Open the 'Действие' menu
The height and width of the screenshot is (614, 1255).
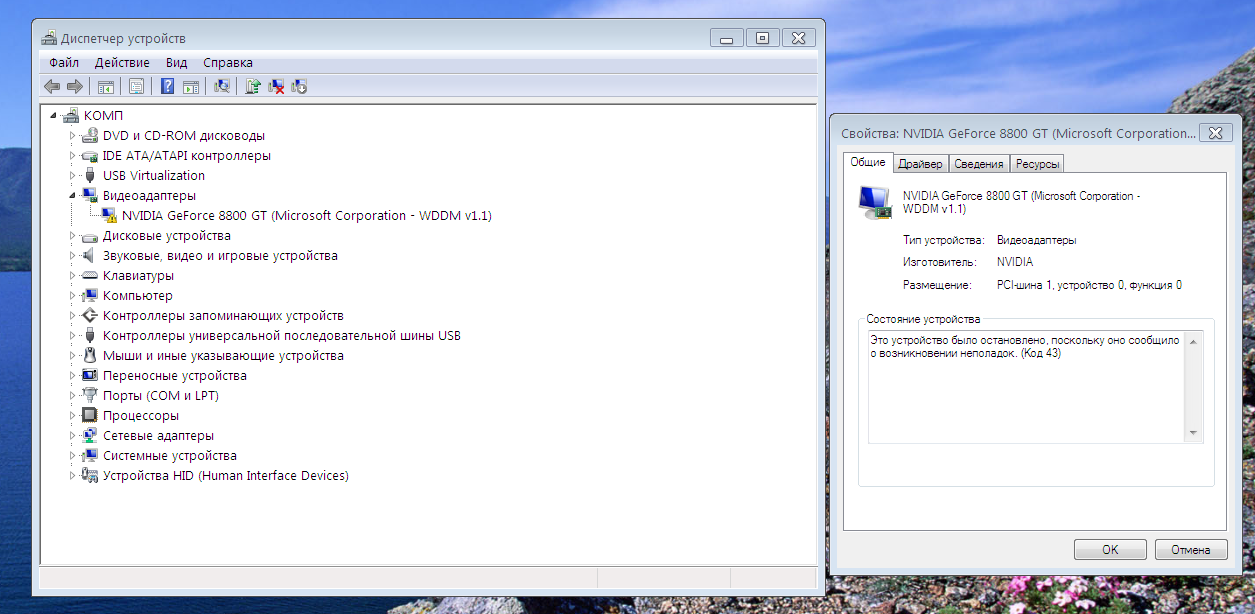(124, 62)
